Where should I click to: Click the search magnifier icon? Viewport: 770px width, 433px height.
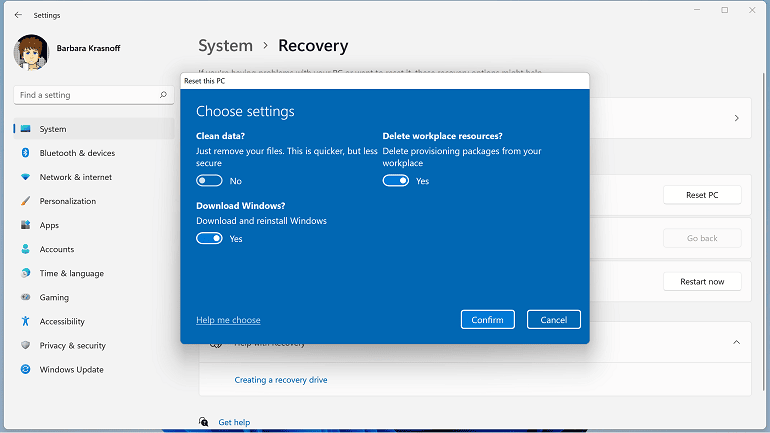(x=163, y=95)
